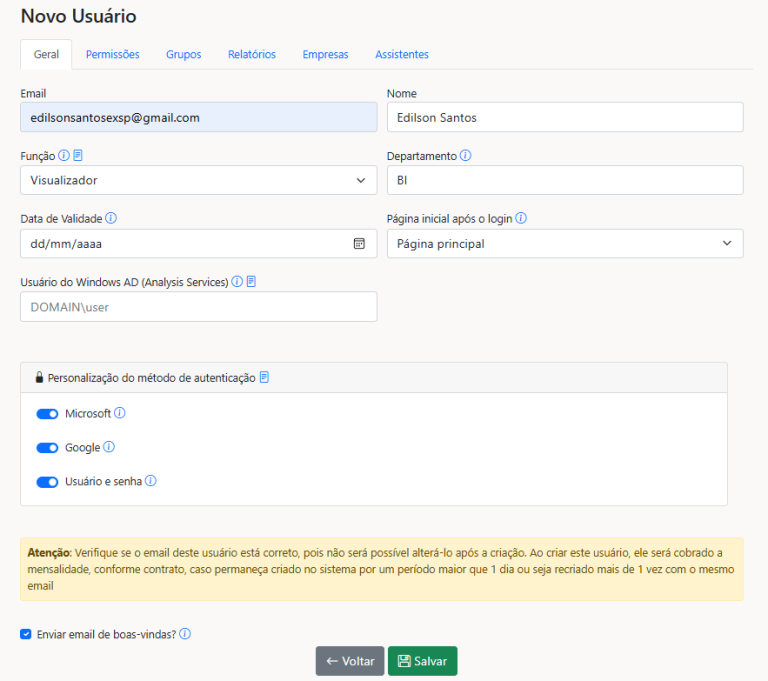Uncheck Enviar email de boas-vindas checkbox
The height and width of the screenshot is (681, 768).
[x=26, y=634]
